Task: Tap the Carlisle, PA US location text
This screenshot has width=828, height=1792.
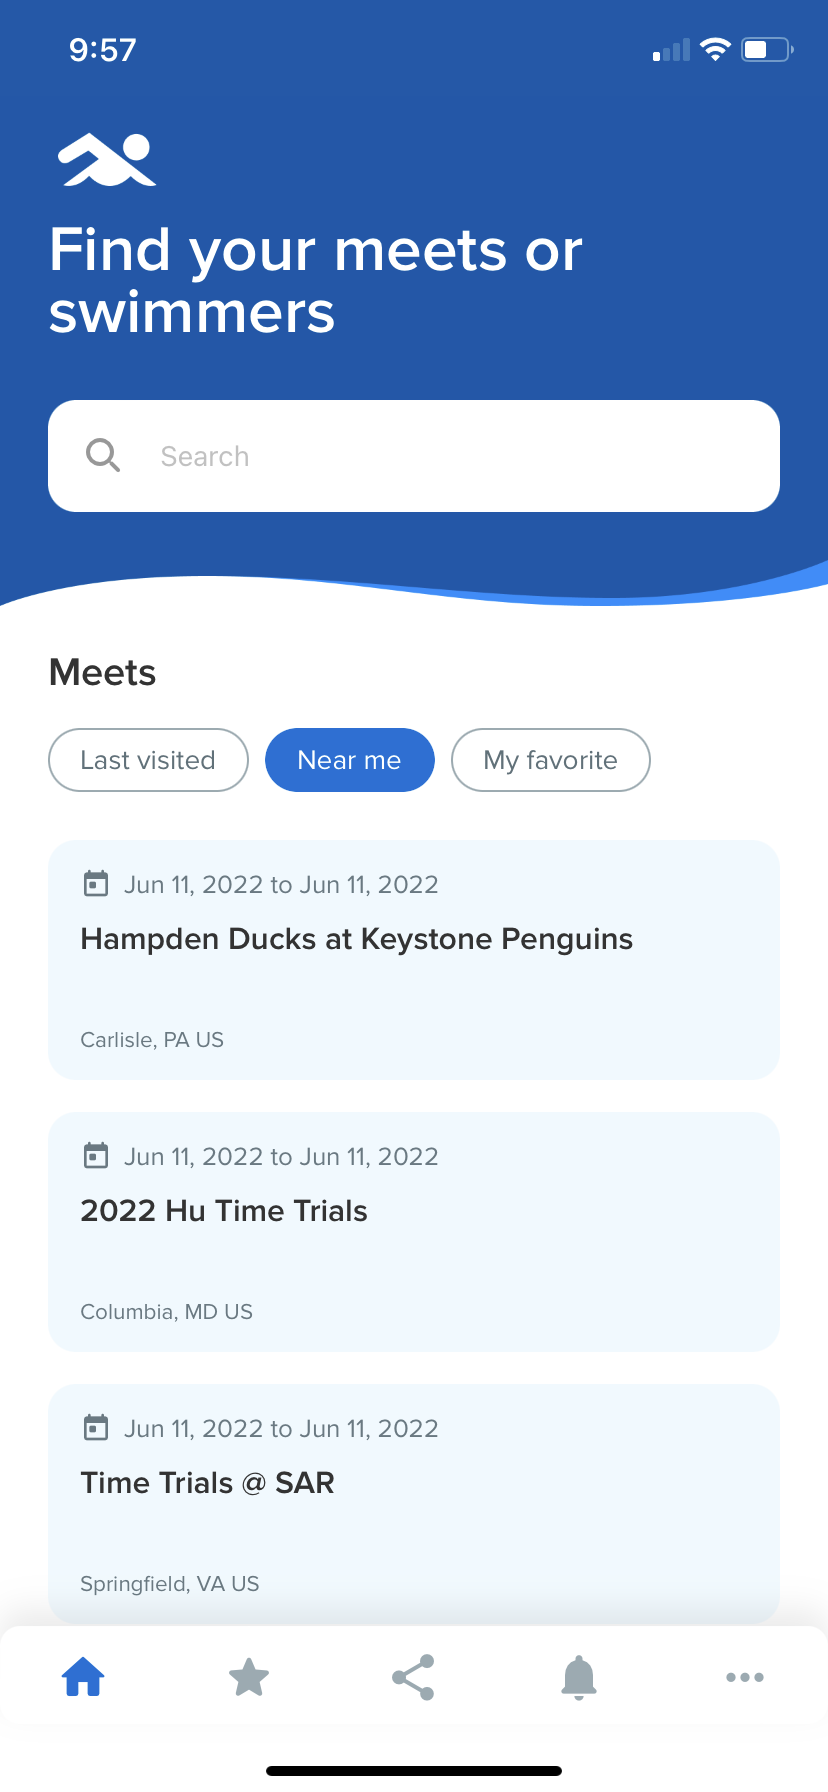Action: pos(152,1040)
